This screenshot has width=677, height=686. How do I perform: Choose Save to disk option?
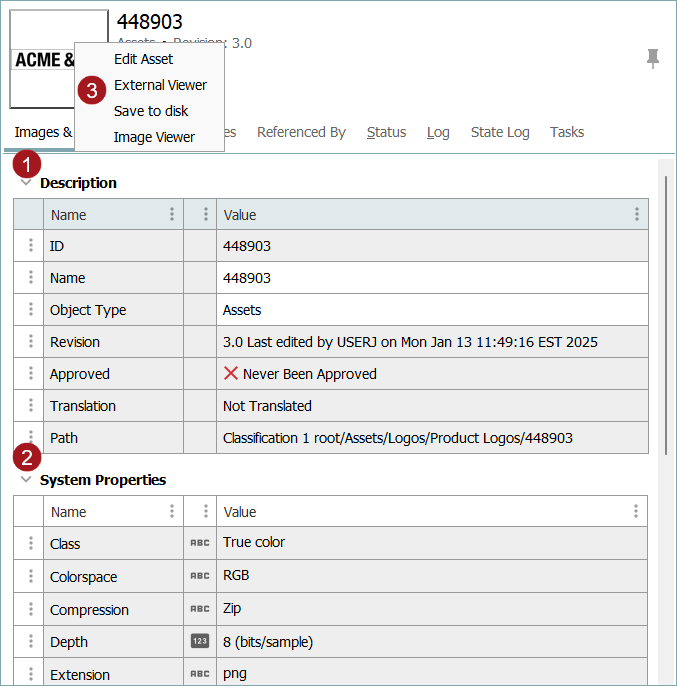(151, 111)
